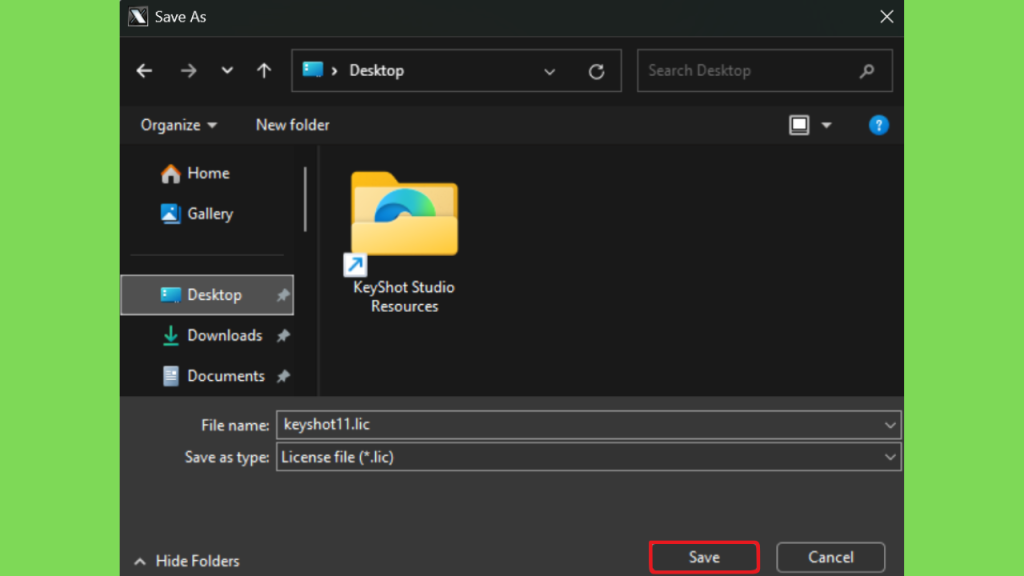Open the recent locations chevron
Image resolution: width=1024 pixels, height=576 pixels.
227,71
